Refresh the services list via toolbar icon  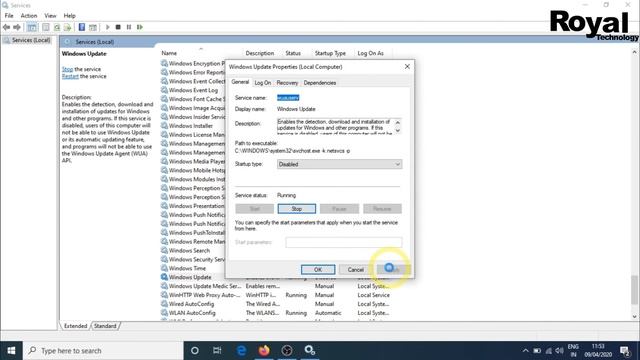coord(57,27)
